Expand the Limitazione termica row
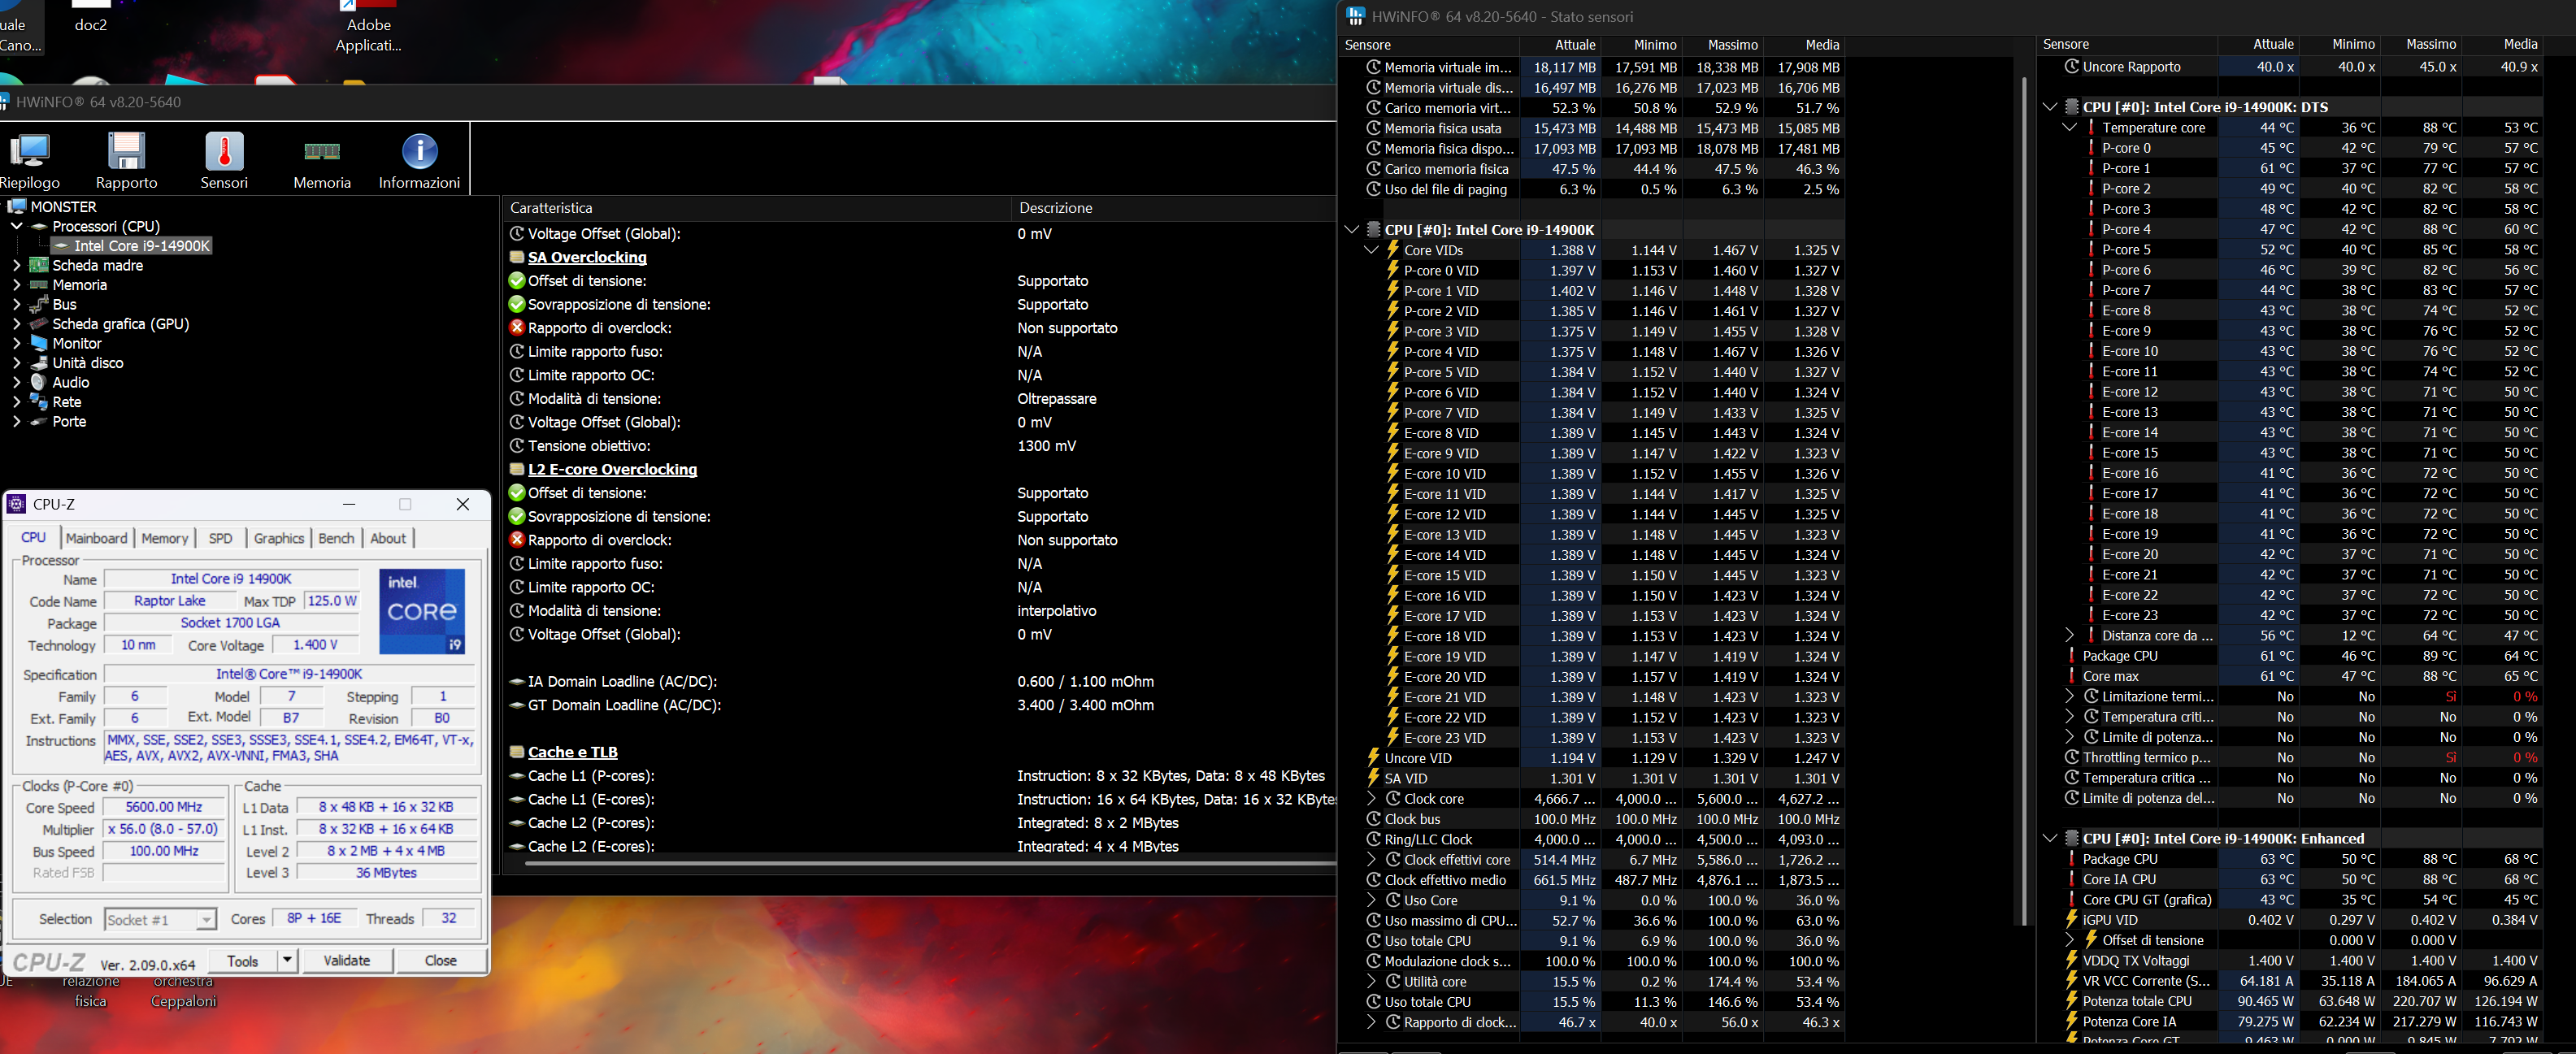 [x=2070, y=697]
